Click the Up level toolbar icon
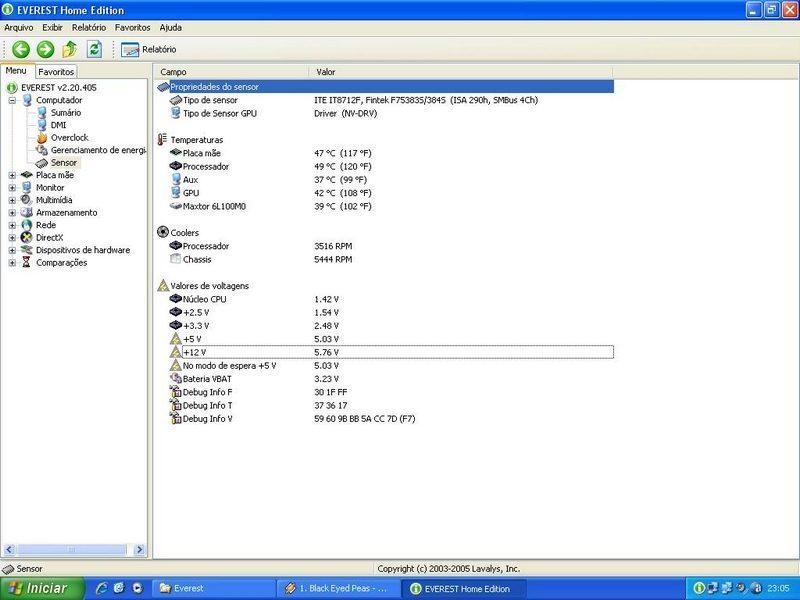 pyautogui.click(x=70, y=49)
